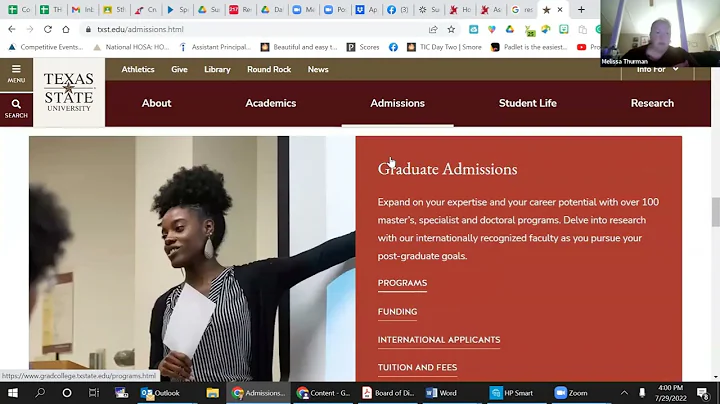The image size is (720, 404).
Task: Open the Academics navigation menu
Action: [271, 103]
